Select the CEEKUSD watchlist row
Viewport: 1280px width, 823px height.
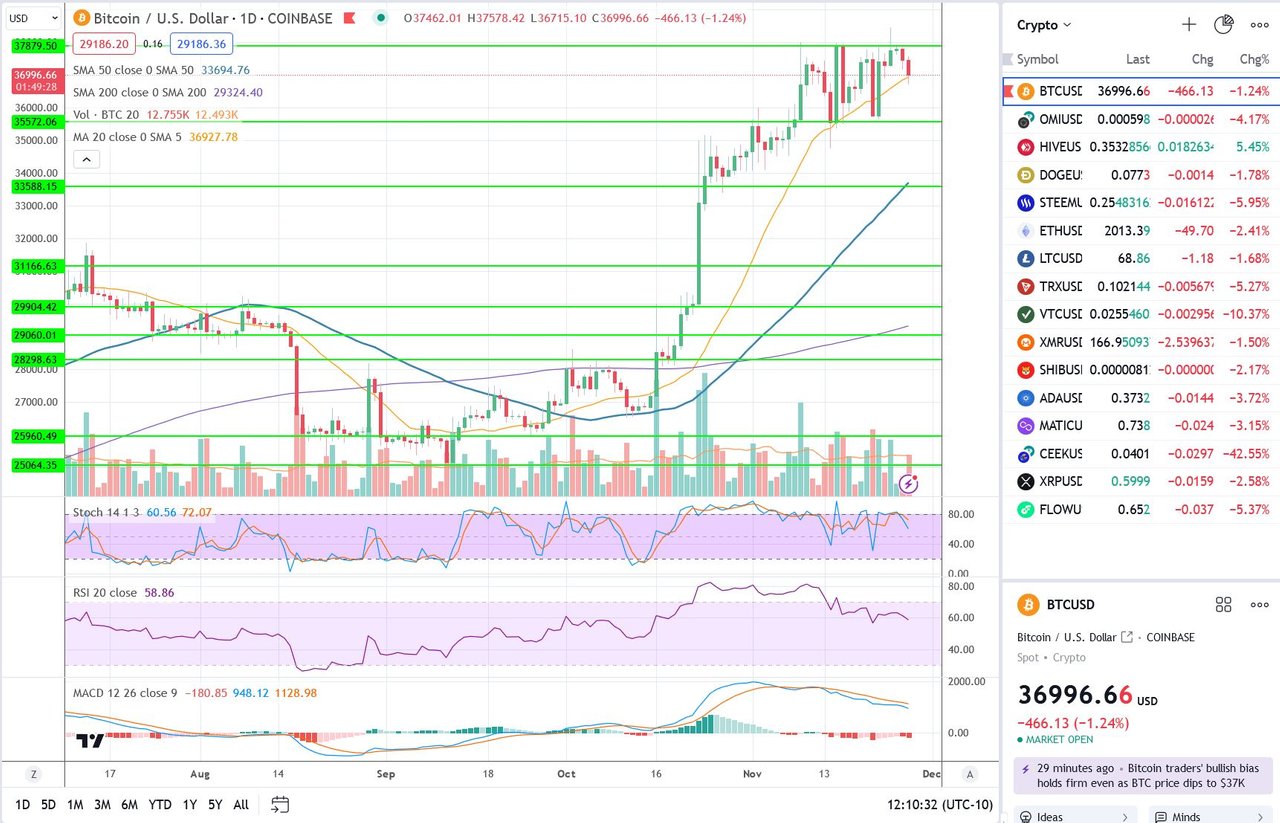[x=1141, y=454]
